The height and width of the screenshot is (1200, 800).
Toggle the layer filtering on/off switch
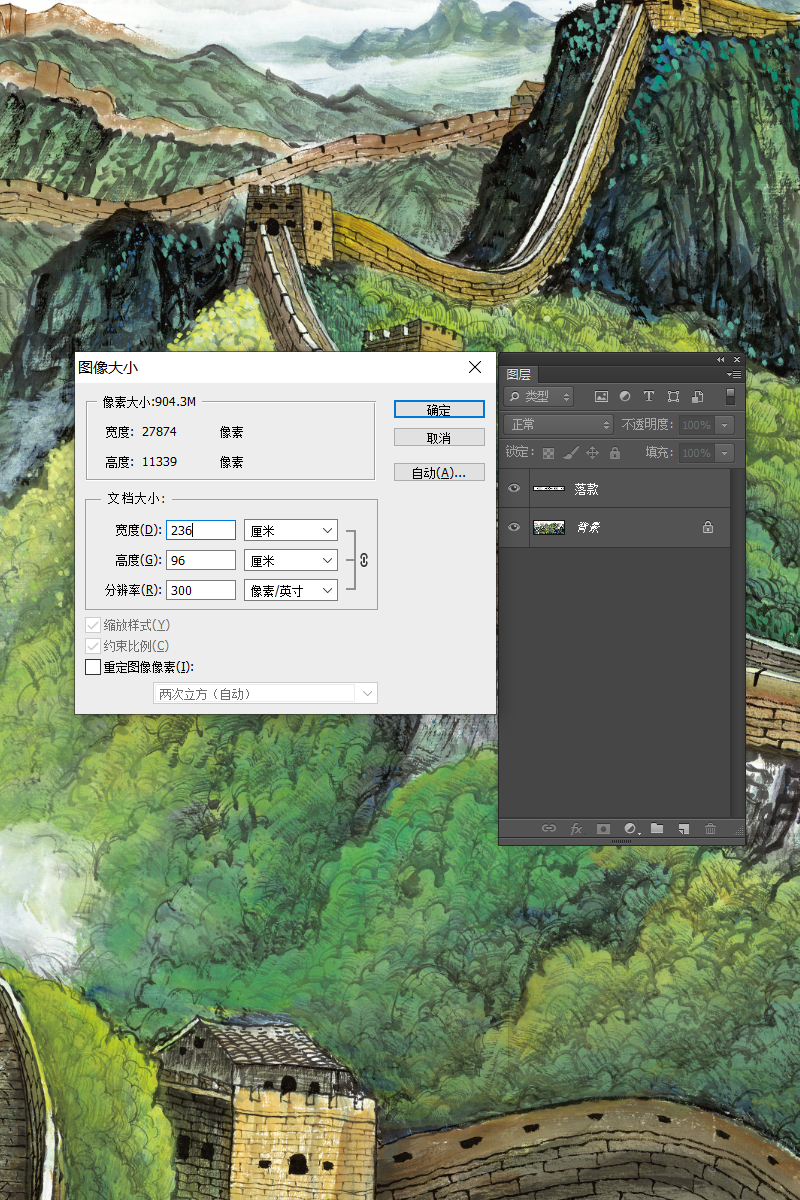point(731,397)
